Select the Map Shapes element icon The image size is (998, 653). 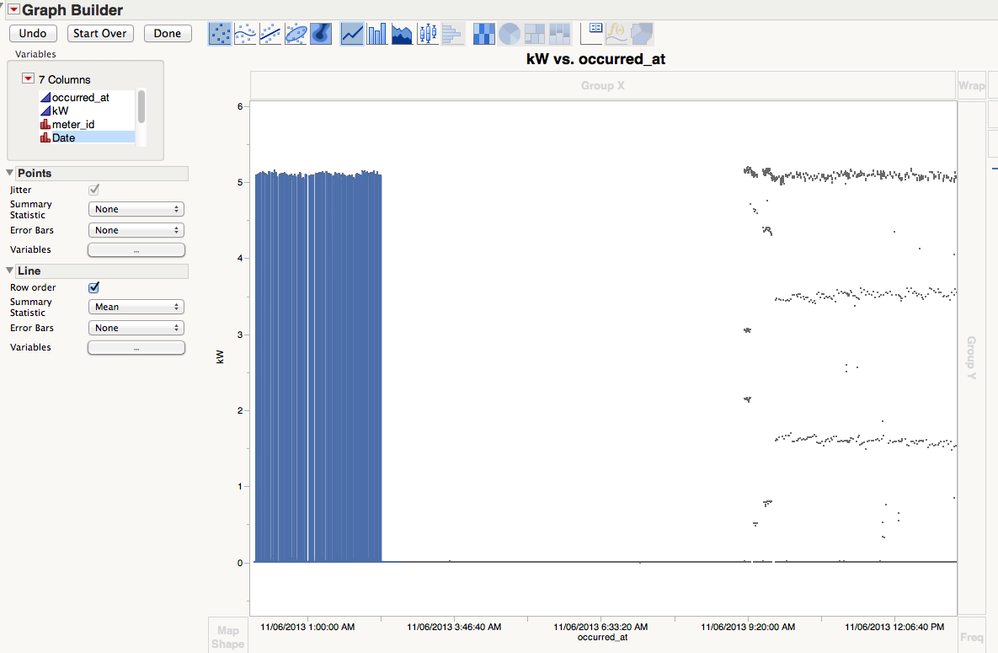pyautogui.click(x=642, y=34)
